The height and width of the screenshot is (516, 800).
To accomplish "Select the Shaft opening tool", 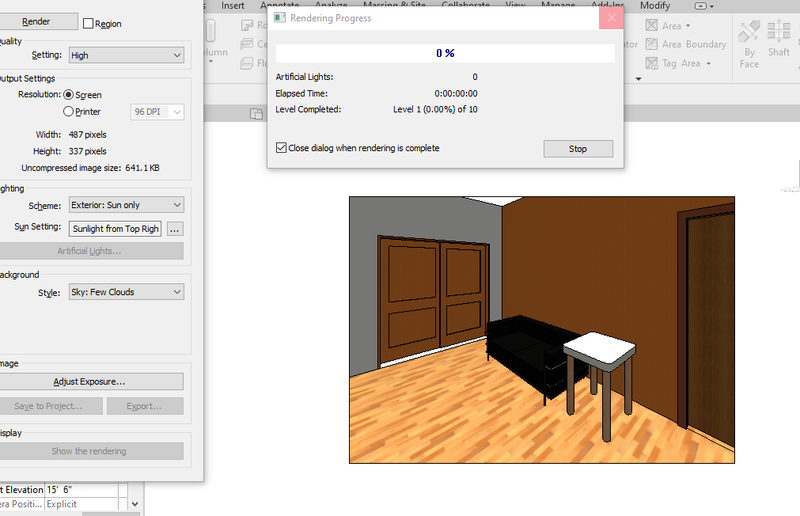I will [779, 38].
